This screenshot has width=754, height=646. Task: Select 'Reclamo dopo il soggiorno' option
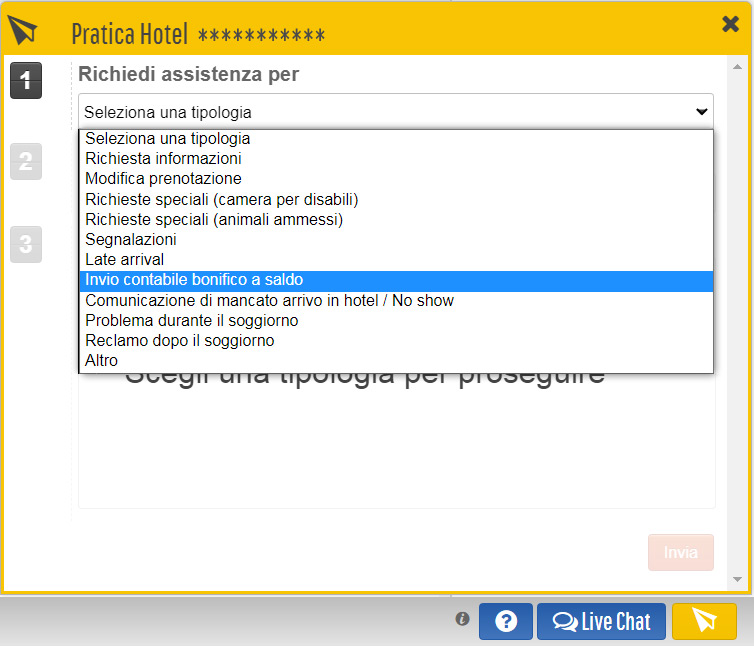tap(179, 341)
